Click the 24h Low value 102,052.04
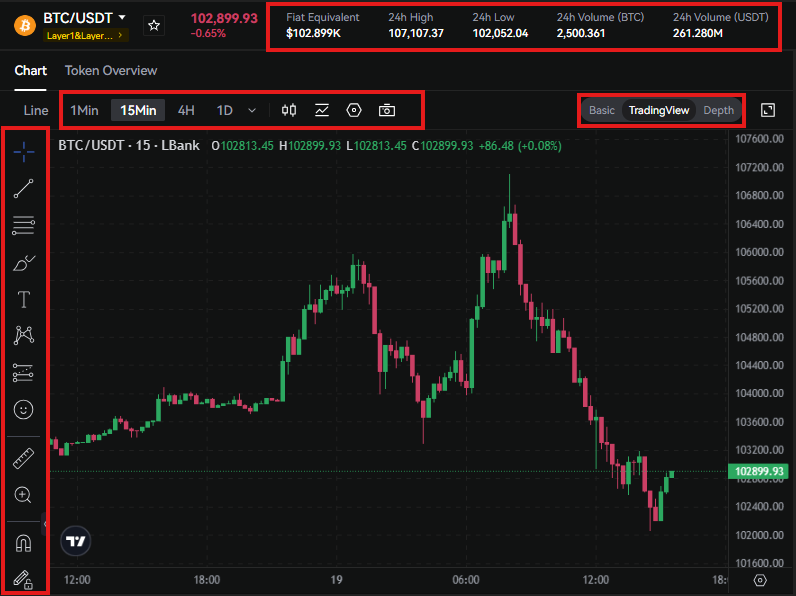This screenshot has width=796, height=596. click(500, 34)
